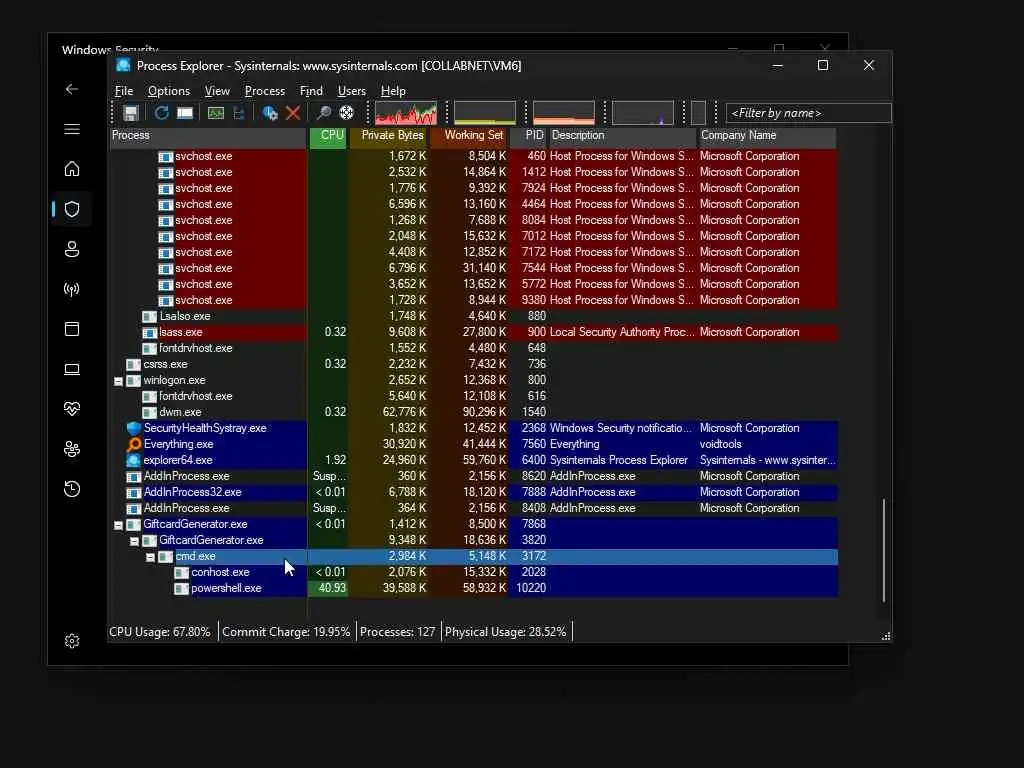Select the conhost.exe process row
This screenshot has height=768, width=1024.
point(473,572)
